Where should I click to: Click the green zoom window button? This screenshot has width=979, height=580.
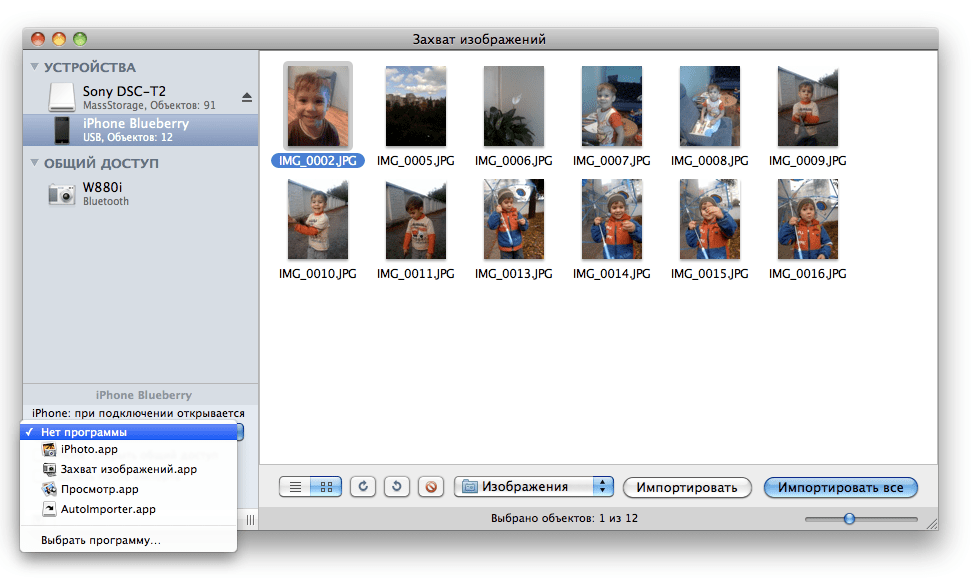(80, 39)
